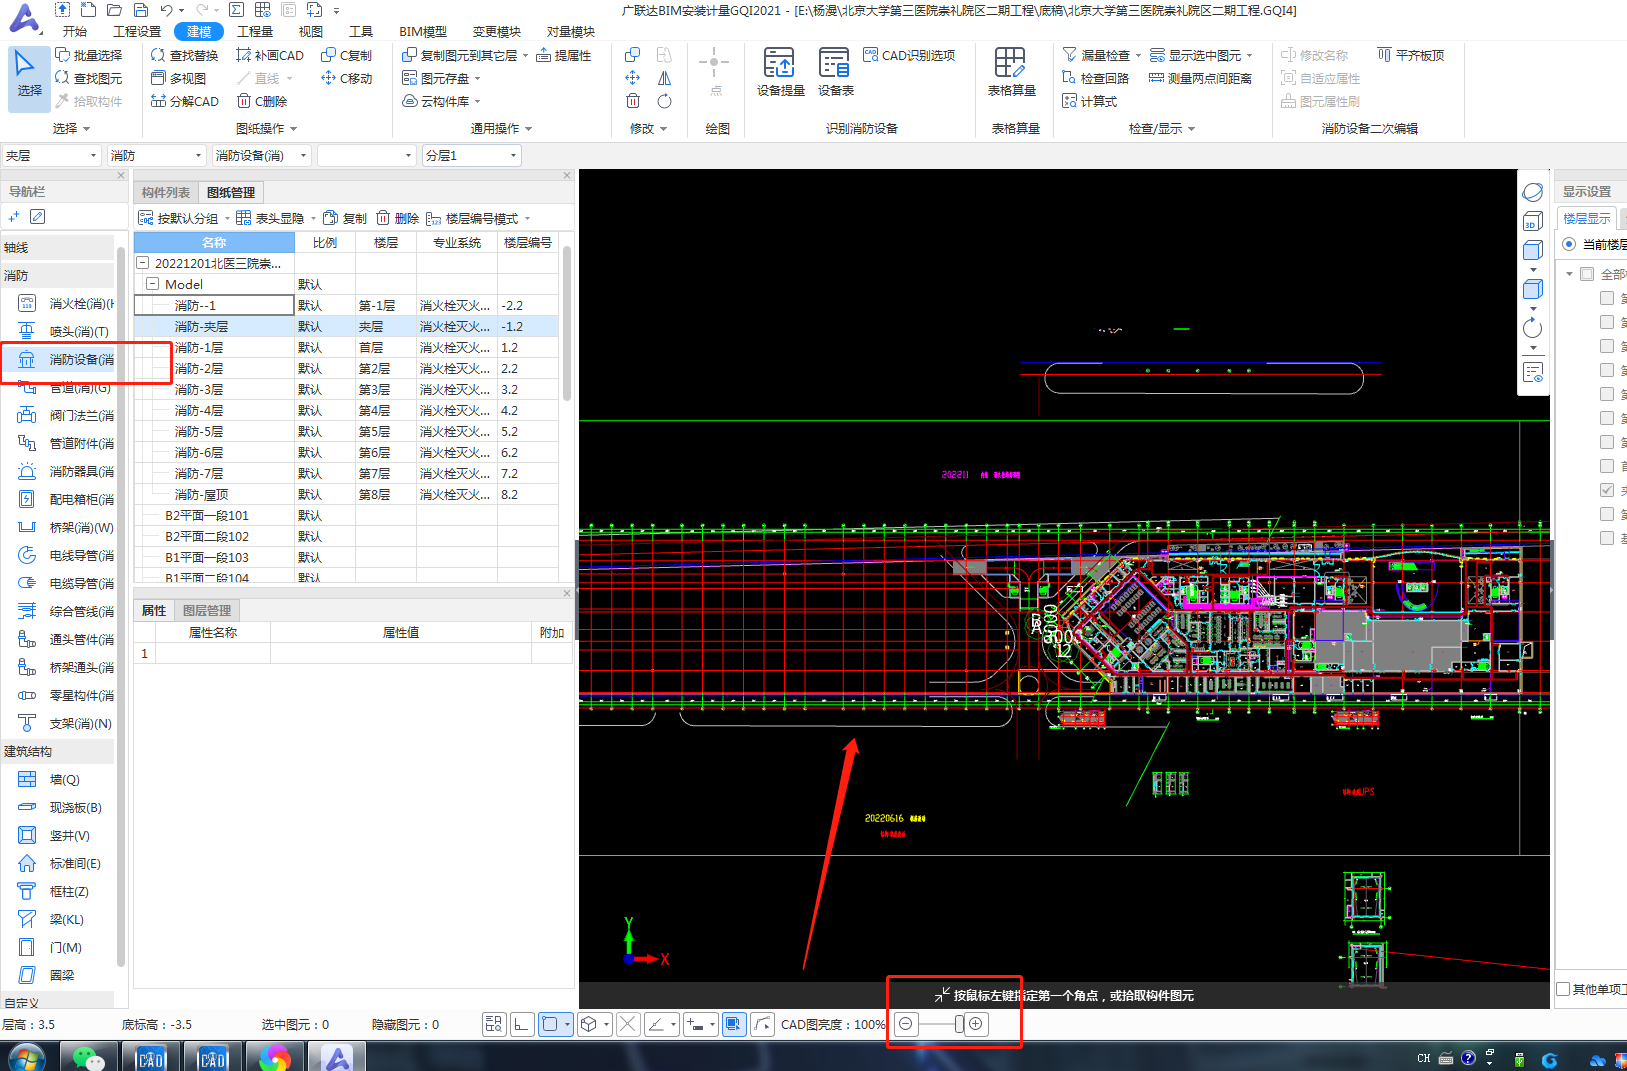The image size is (1627, 1071).
Task: Open the 消防设备(消) type dropdown
Action: click(262, 155)
